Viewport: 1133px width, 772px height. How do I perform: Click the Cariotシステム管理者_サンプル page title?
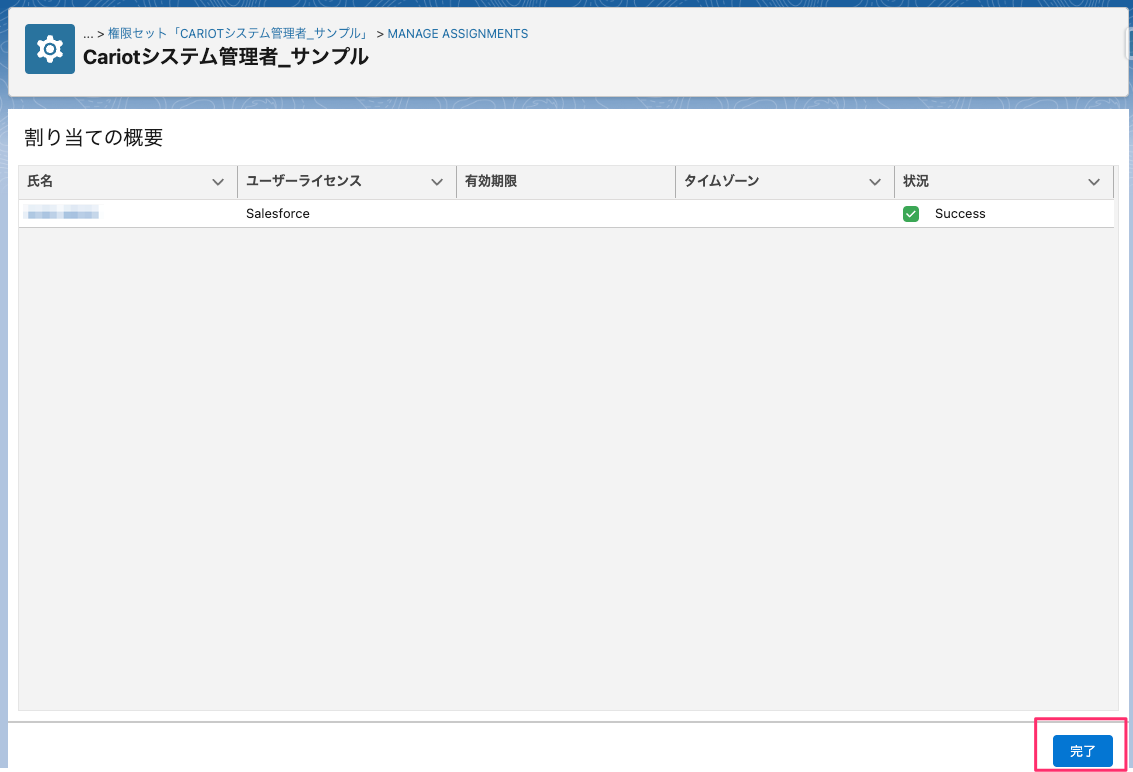point(225,57)
